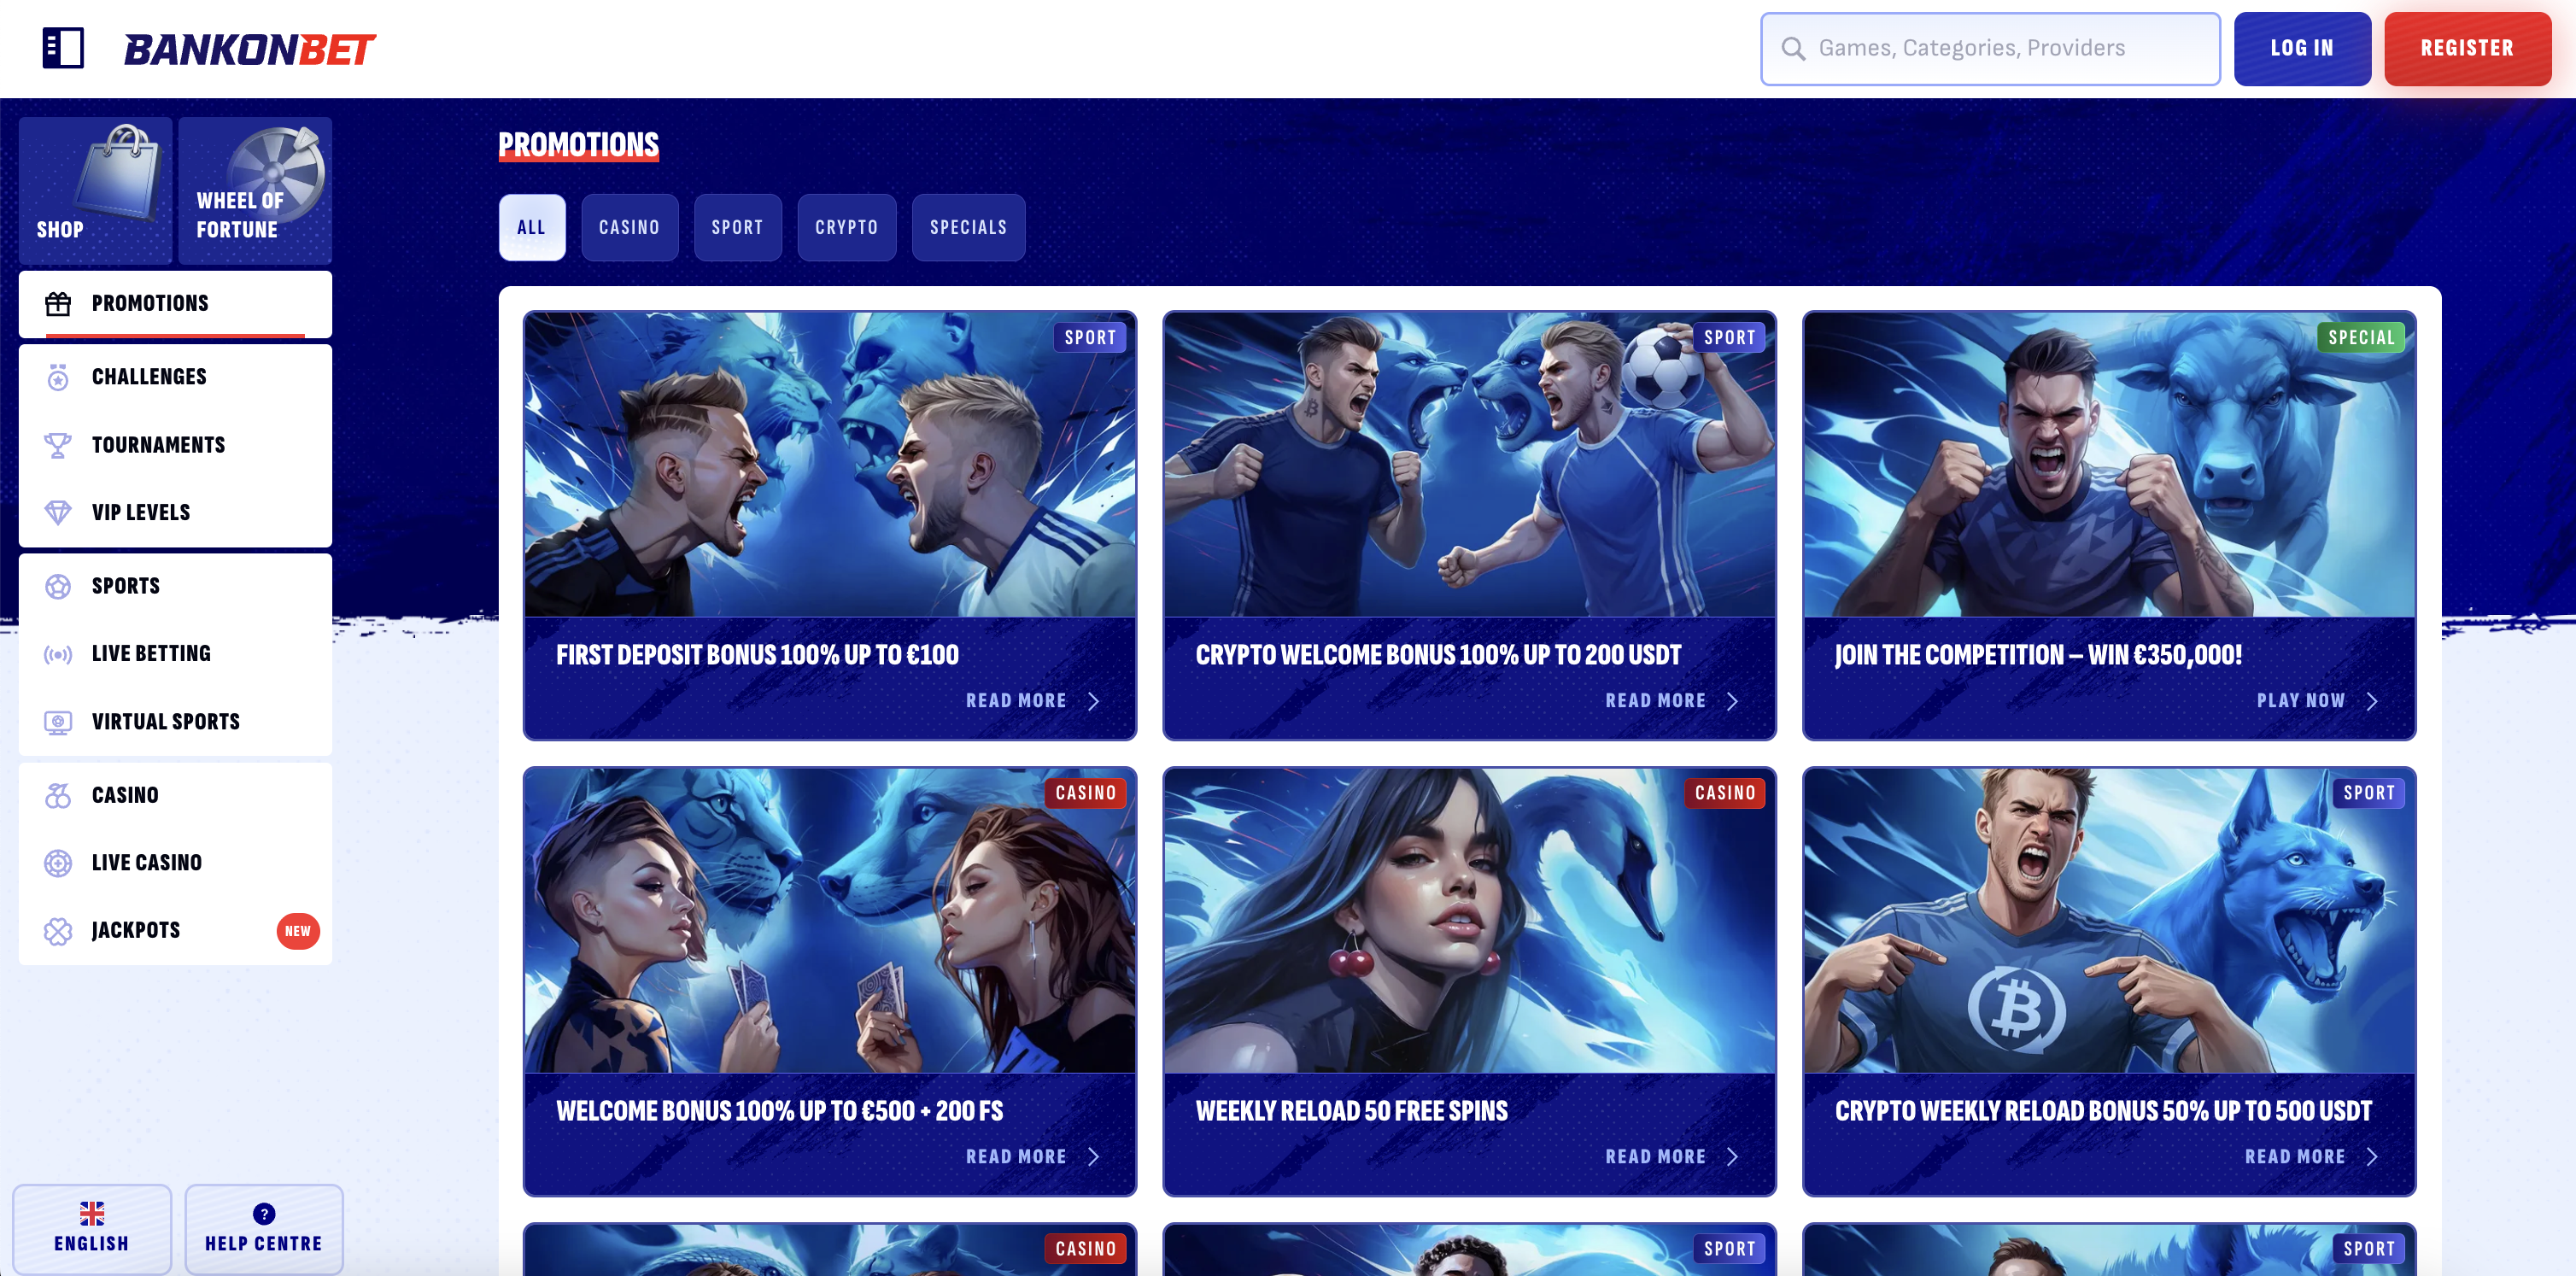This screenshot has height=1276, width=2576.
Task: Open Crypto Weekly Reload bitcoin shirt image
Action: pos(2109,920)
